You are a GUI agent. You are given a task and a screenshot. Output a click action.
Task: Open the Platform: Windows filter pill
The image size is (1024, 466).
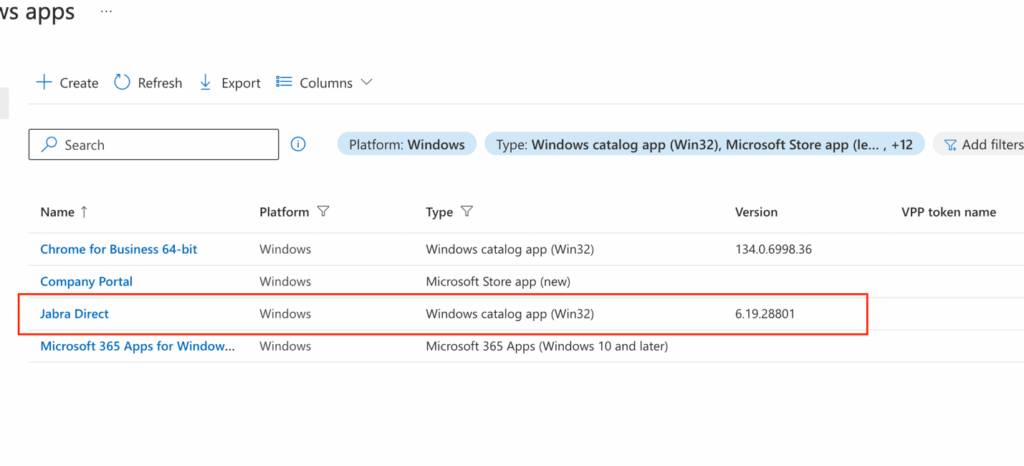406,144
